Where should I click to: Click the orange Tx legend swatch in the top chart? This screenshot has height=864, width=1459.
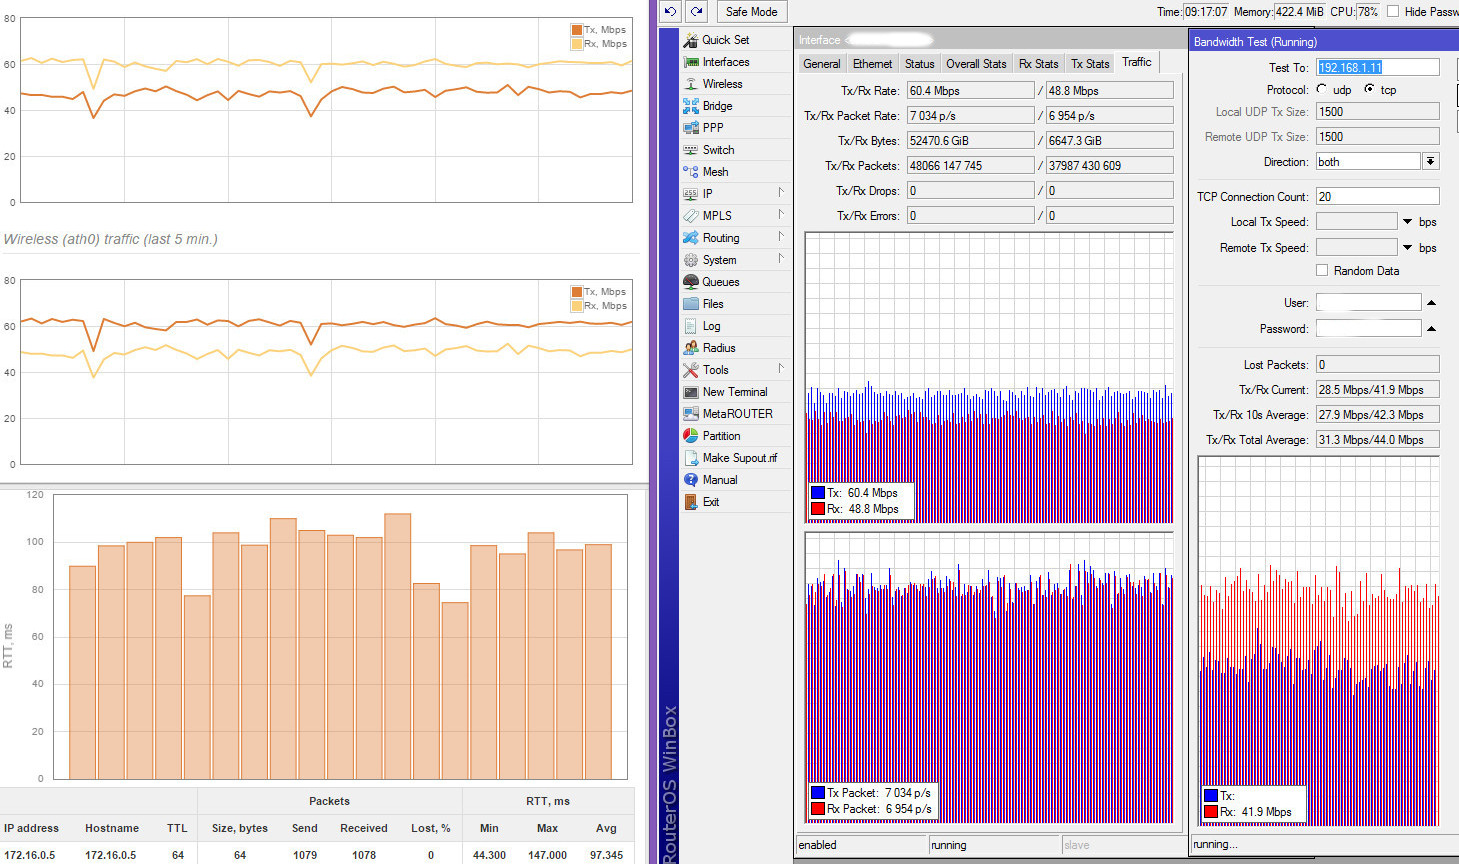point(576,30)
